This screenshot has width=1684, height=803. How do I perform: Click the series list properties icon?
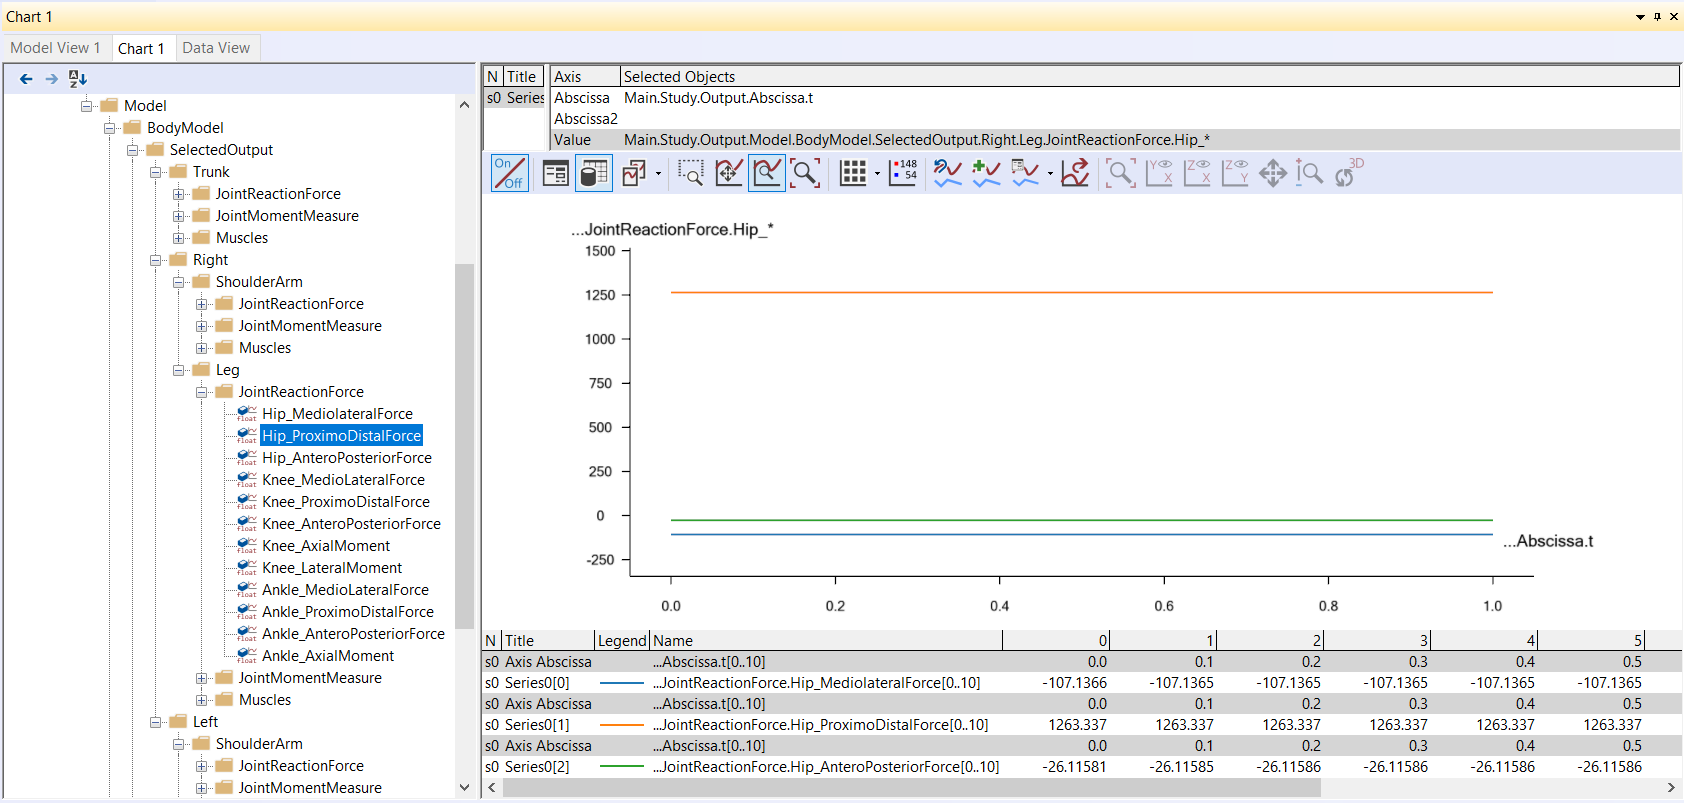tap(1025, 173)
